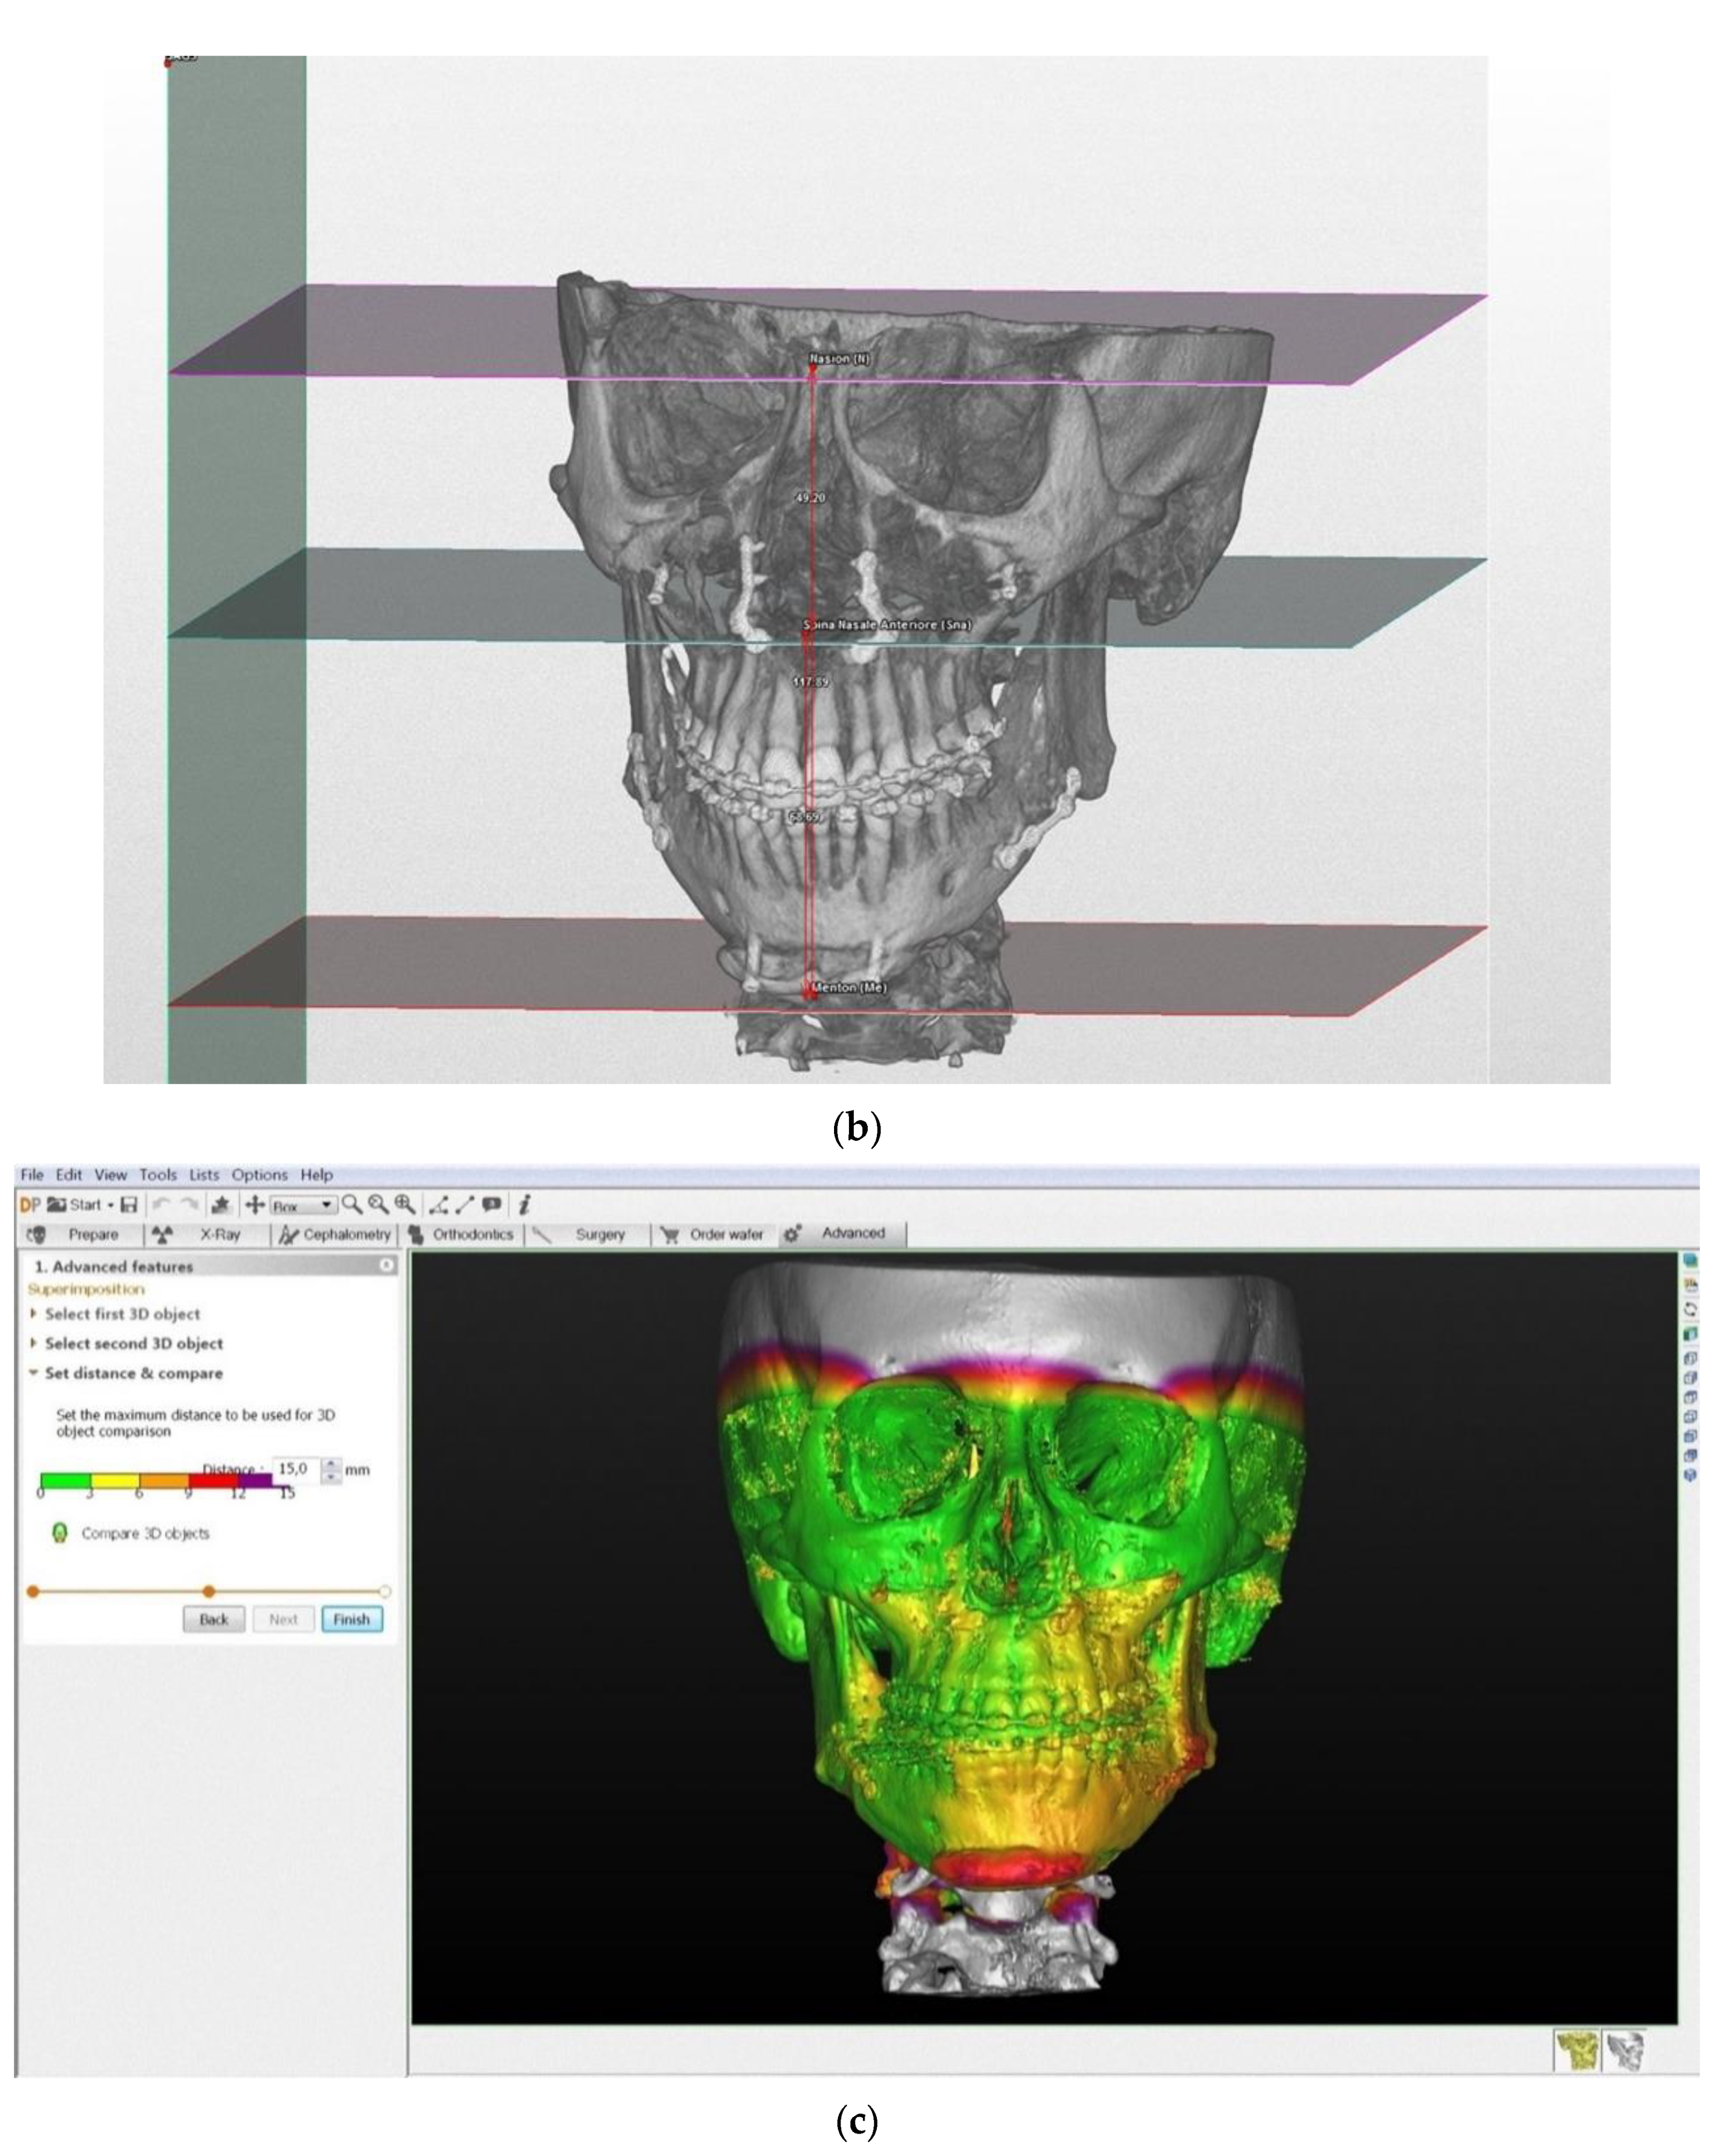Viewport: 1721px width, 2156px height.
Task: Click Compare 3D objects
Action: point(145,1533)
